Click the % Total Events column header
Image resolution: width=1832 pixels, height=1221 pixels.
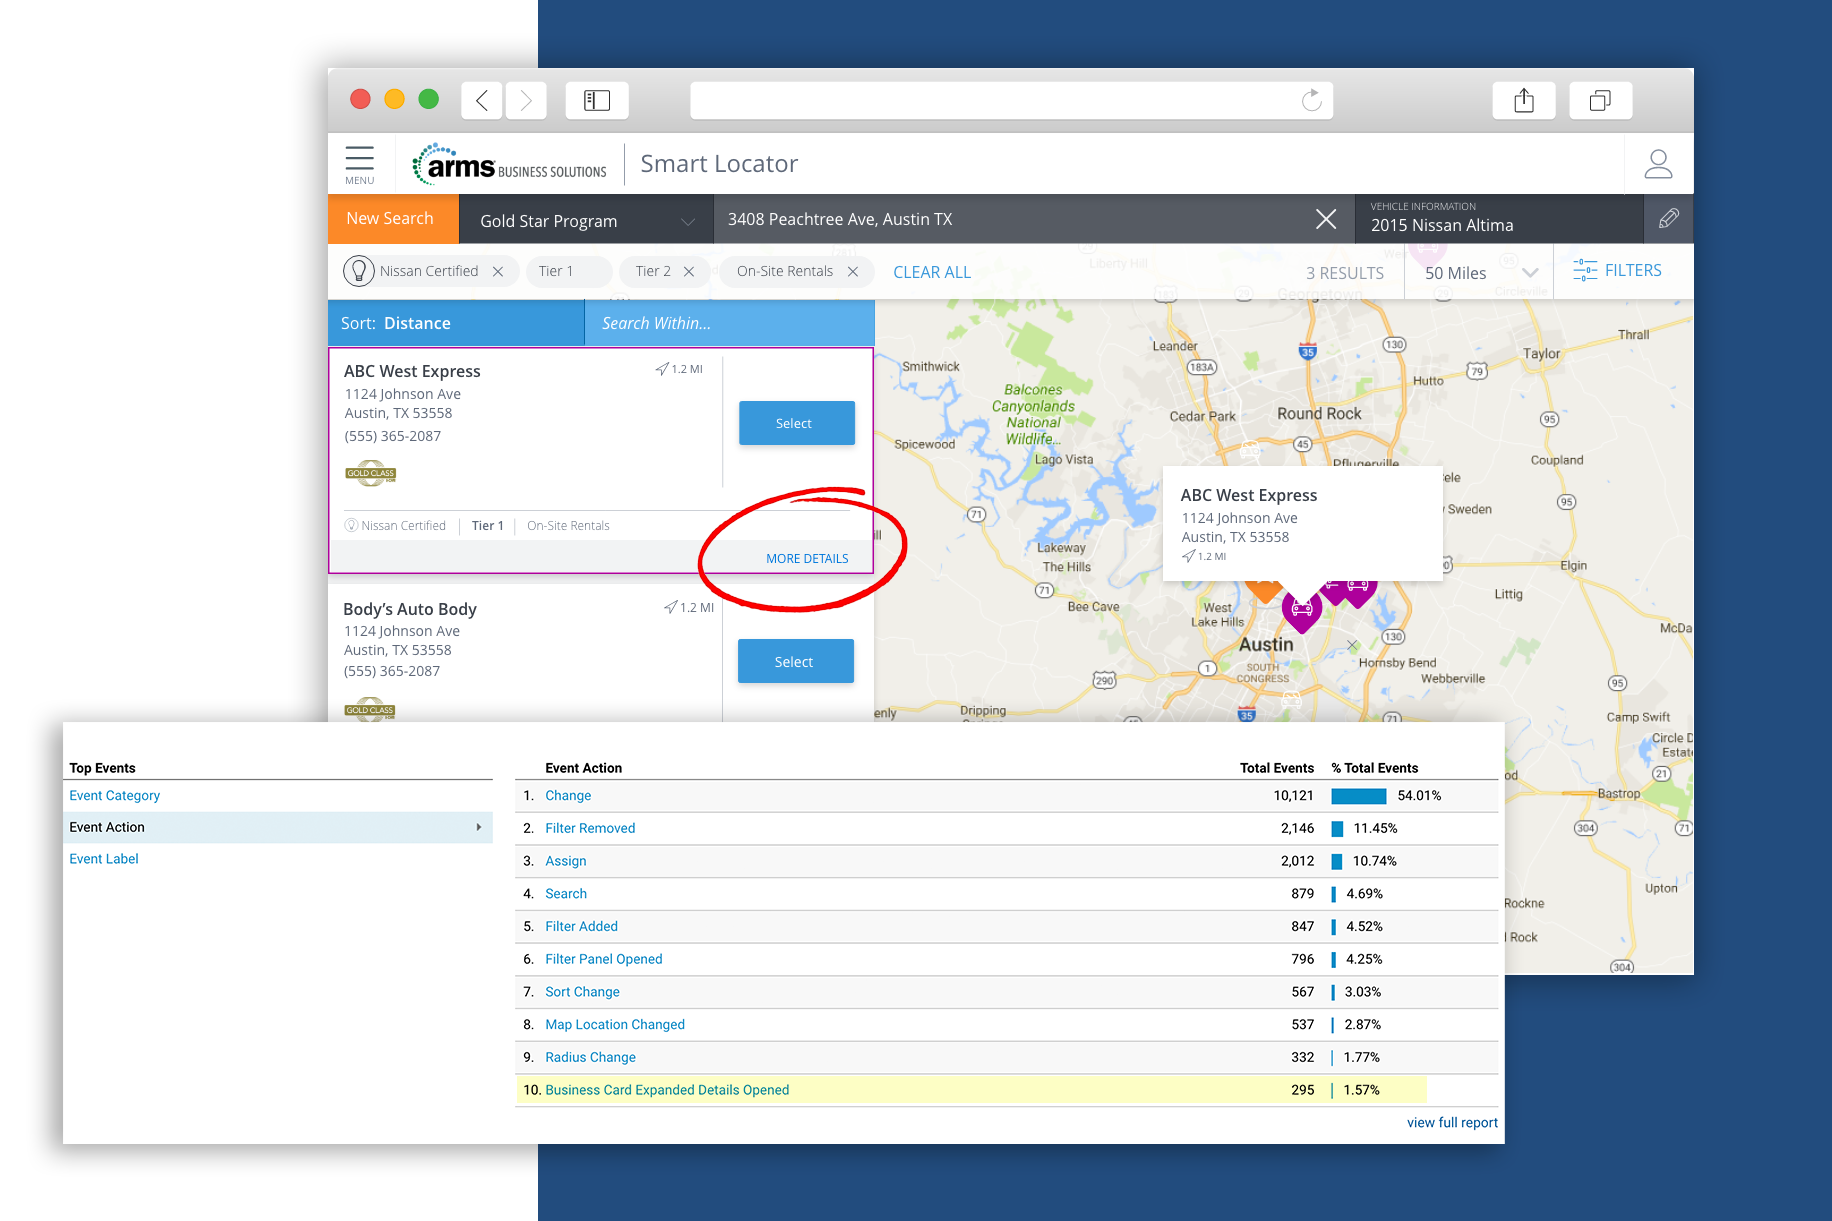coord(1374,768)
